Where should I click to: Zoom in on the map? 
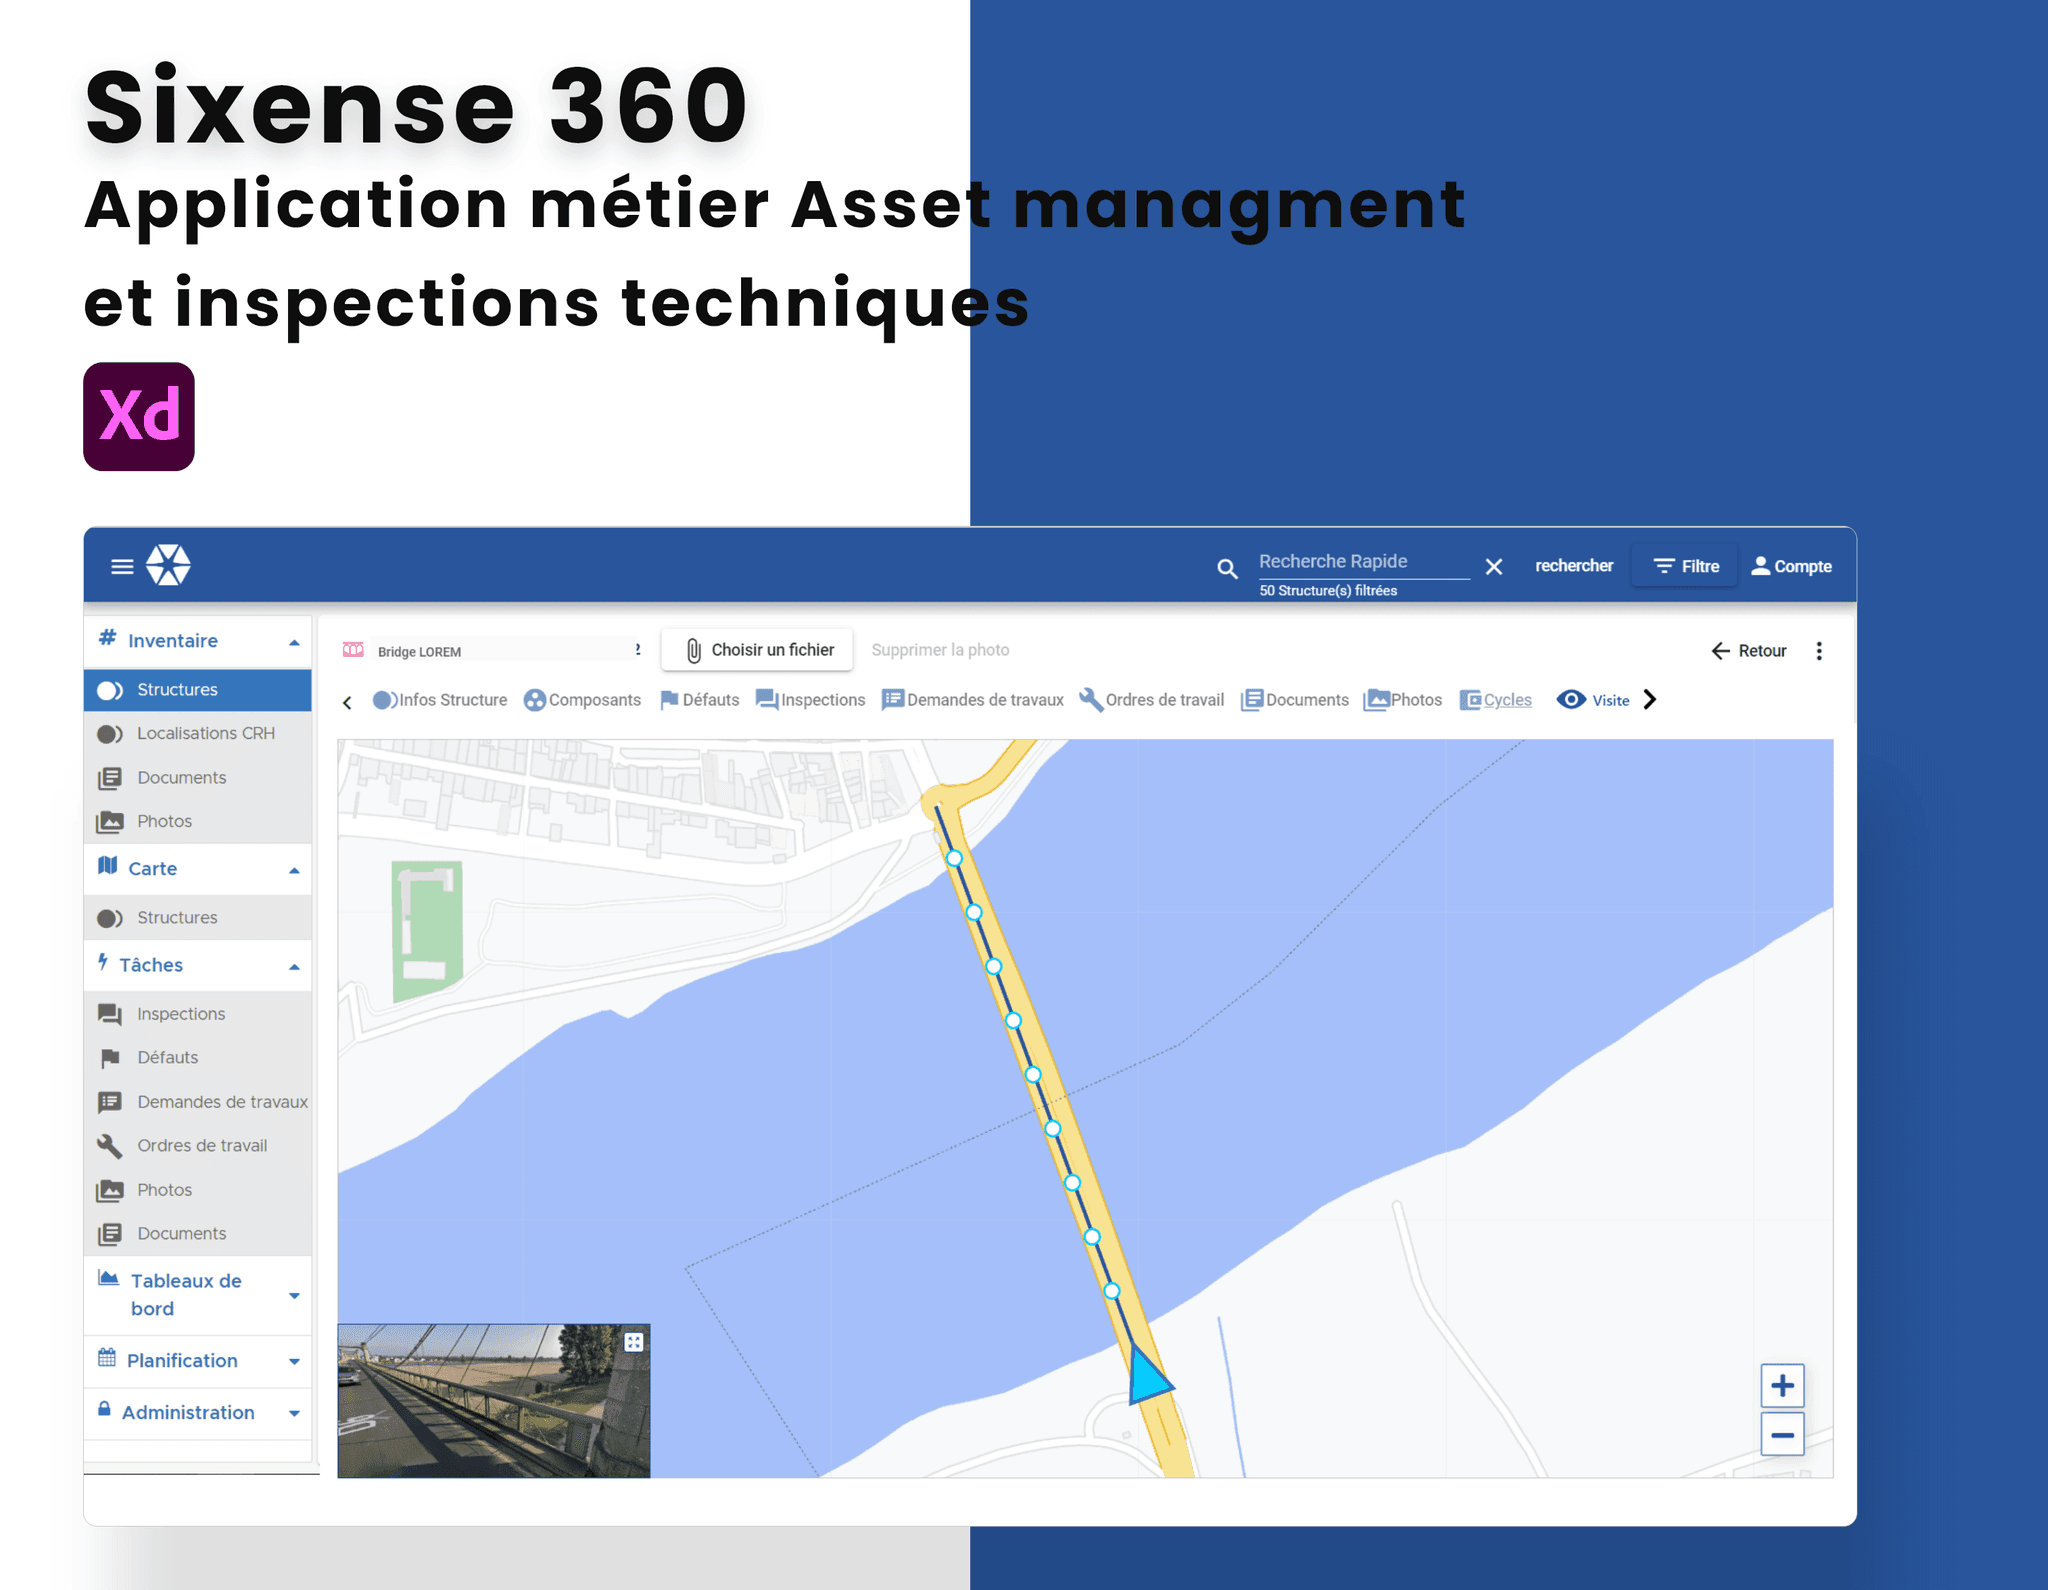click(1782, 1386)
